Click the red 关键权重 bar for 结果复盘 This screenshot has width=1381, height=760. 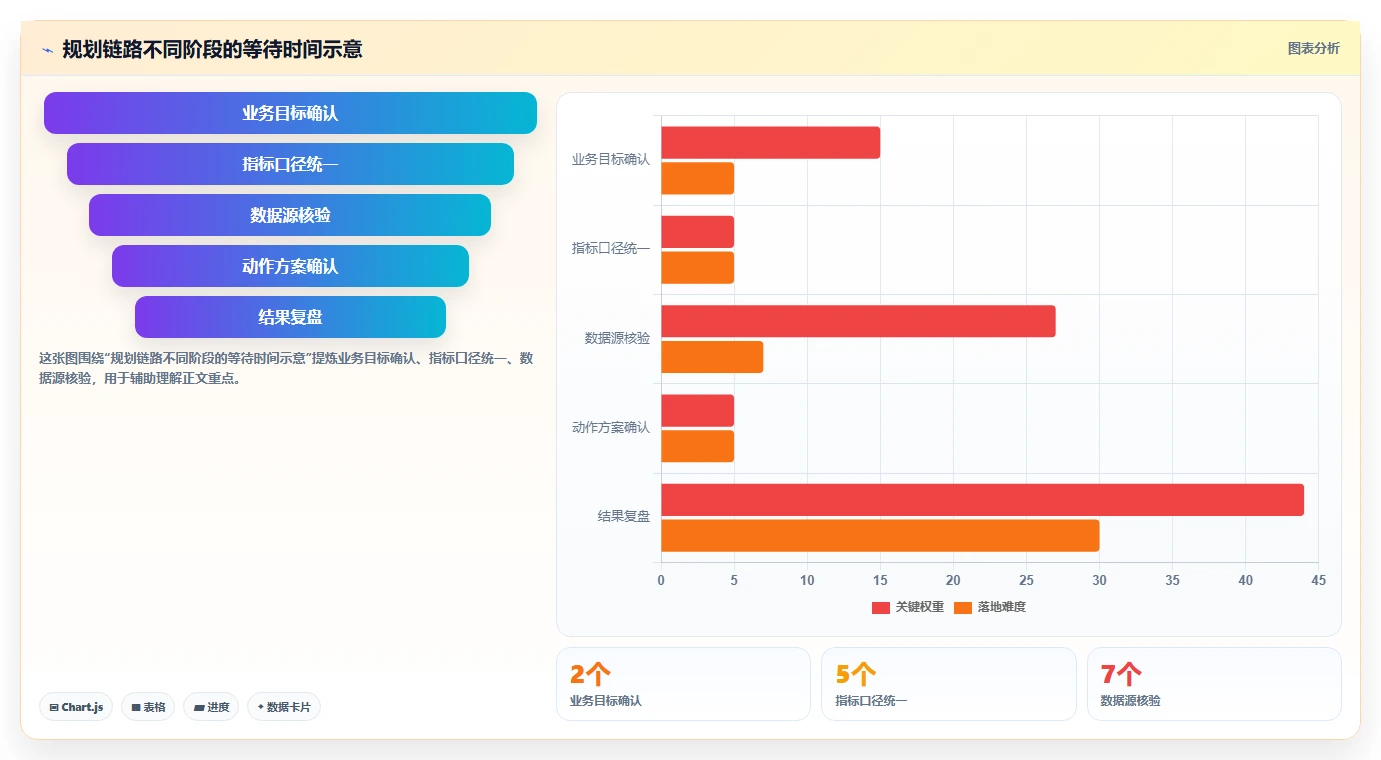tap(982, 500)
